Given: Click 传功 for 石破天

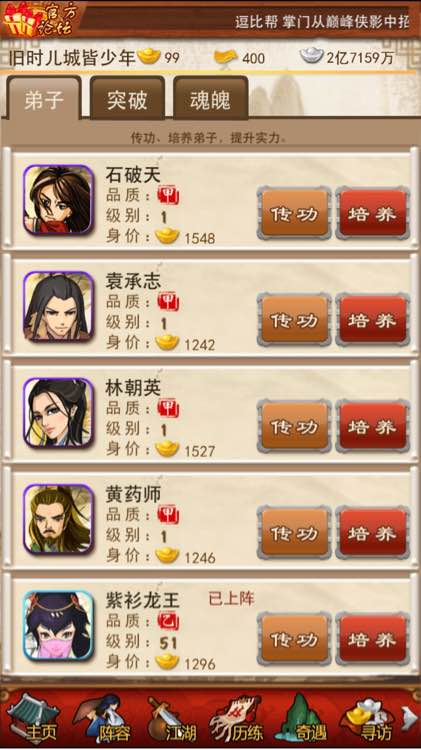Looking at the screenshot, I should click(294, 213).
